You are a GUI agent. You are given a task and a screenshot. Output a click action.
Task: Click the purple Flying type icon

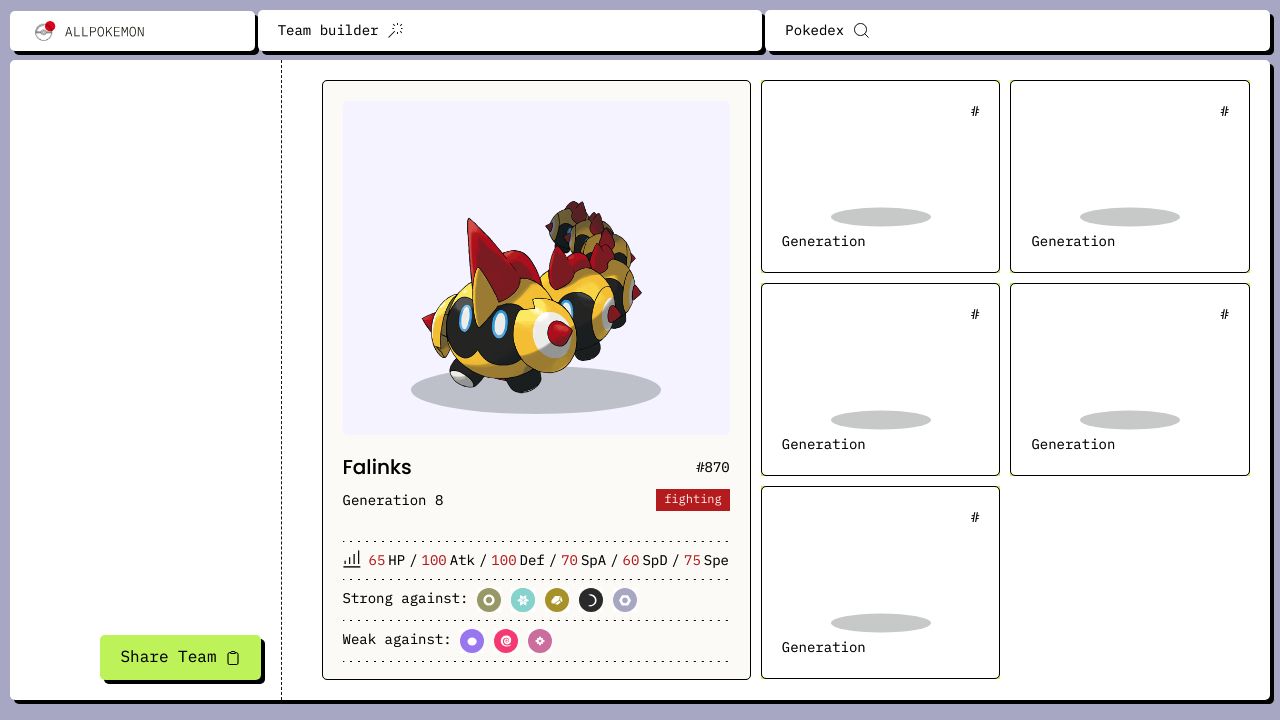click(472, 641)
